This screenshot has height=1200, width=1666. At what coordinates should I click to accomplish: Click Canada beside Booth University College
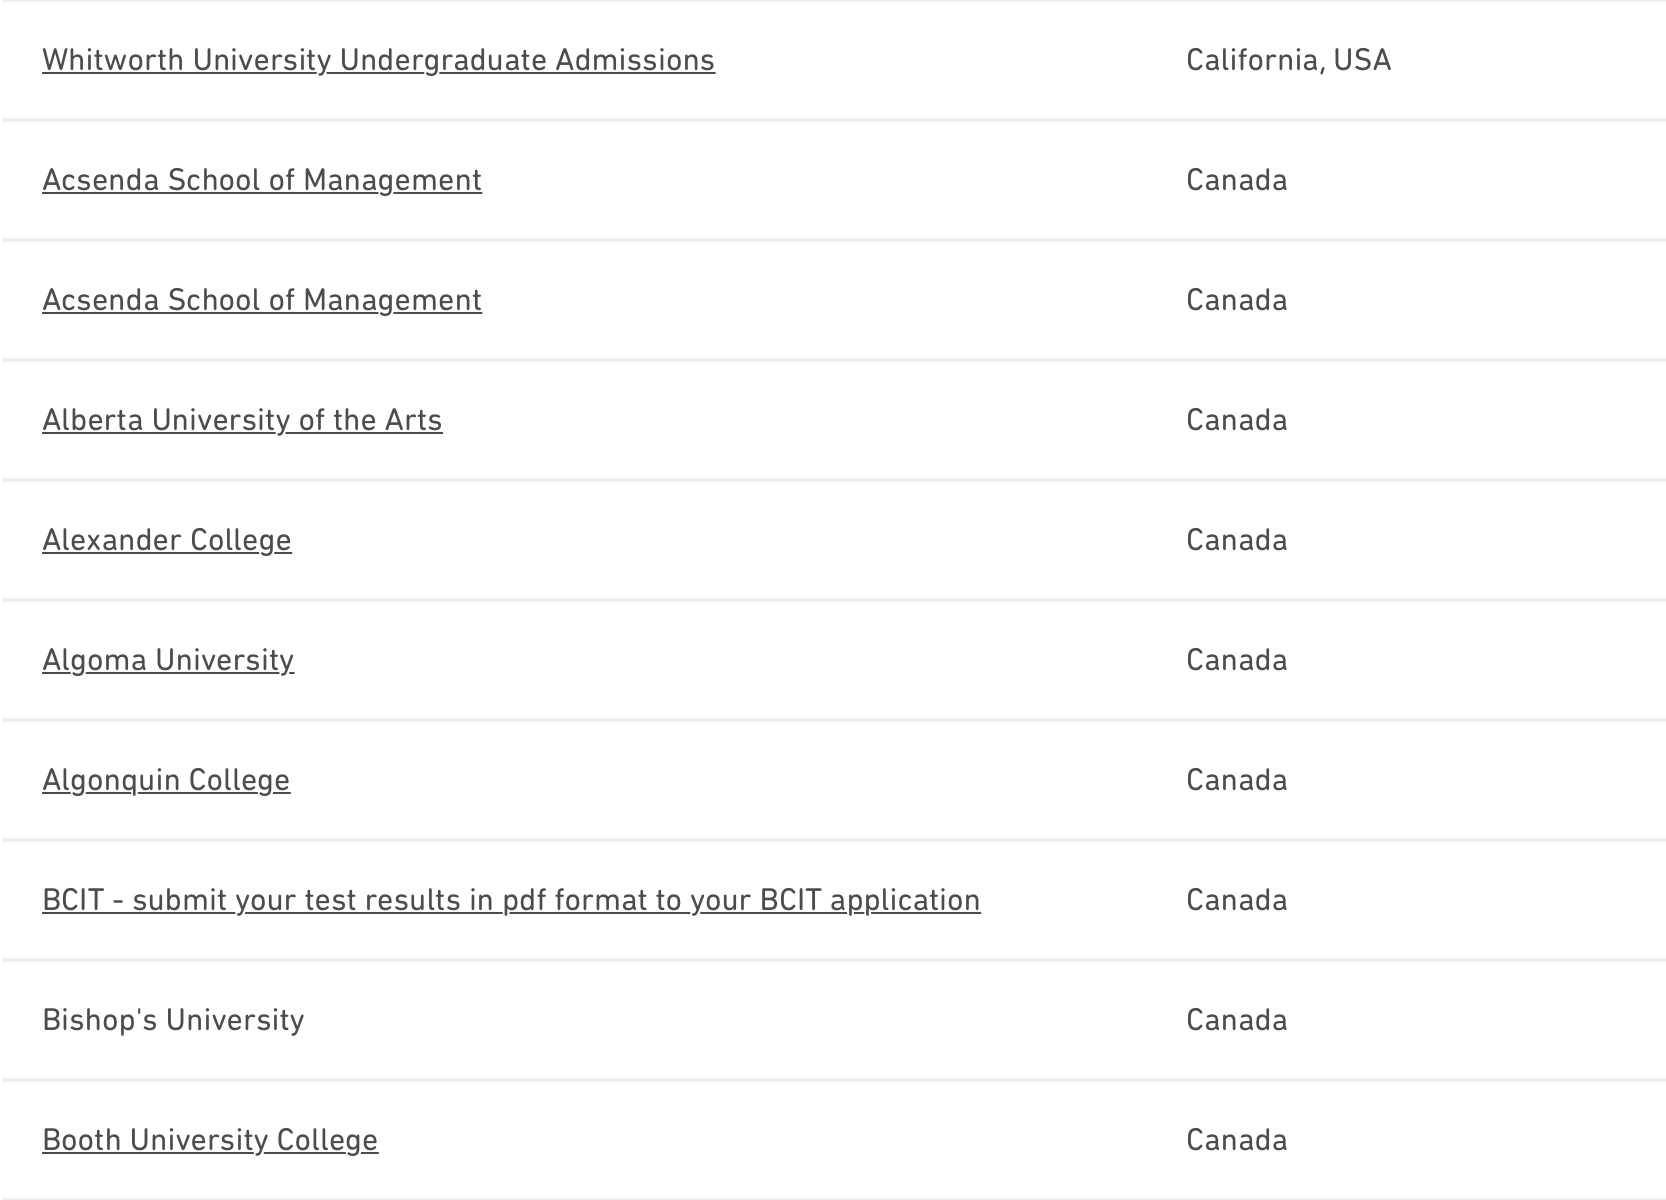(1236, 1140)
